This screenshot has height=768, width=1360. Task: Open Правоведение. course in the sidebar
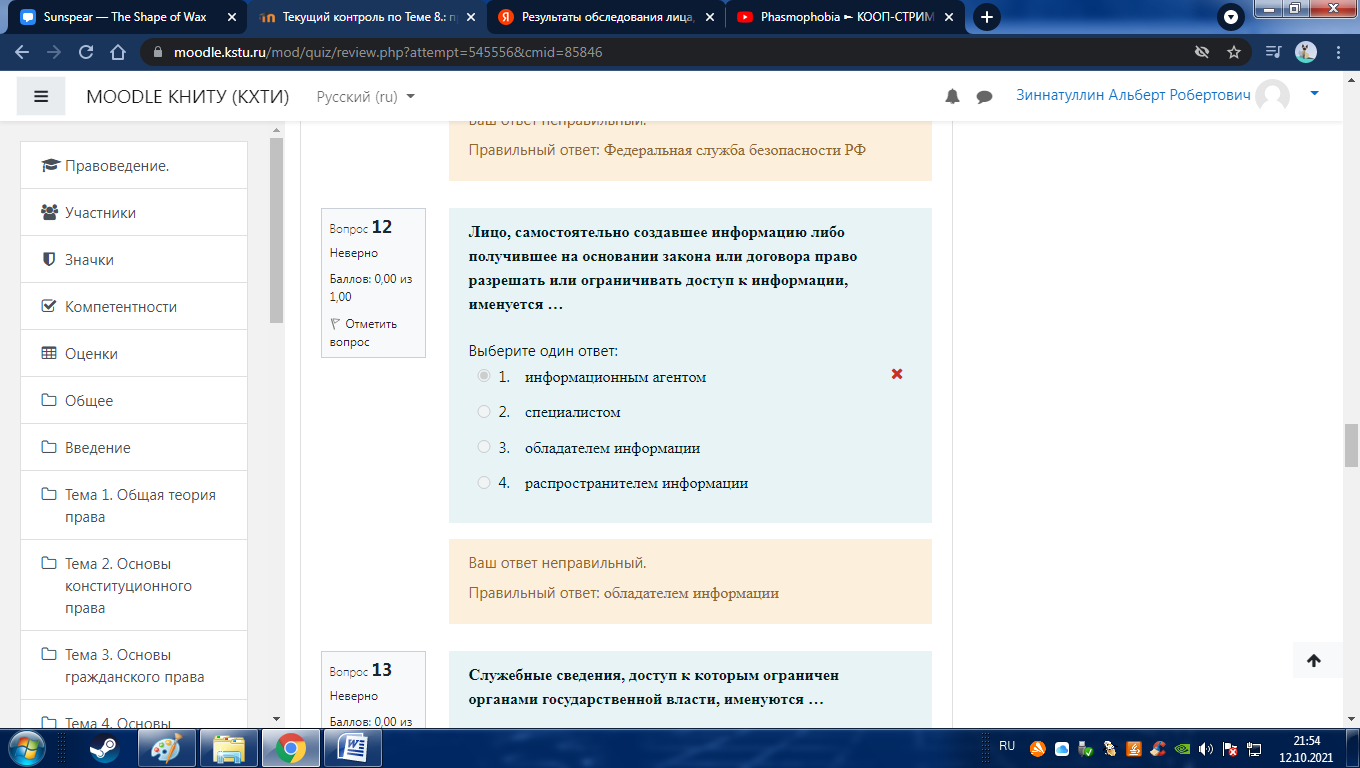click(x=134, y=166)
